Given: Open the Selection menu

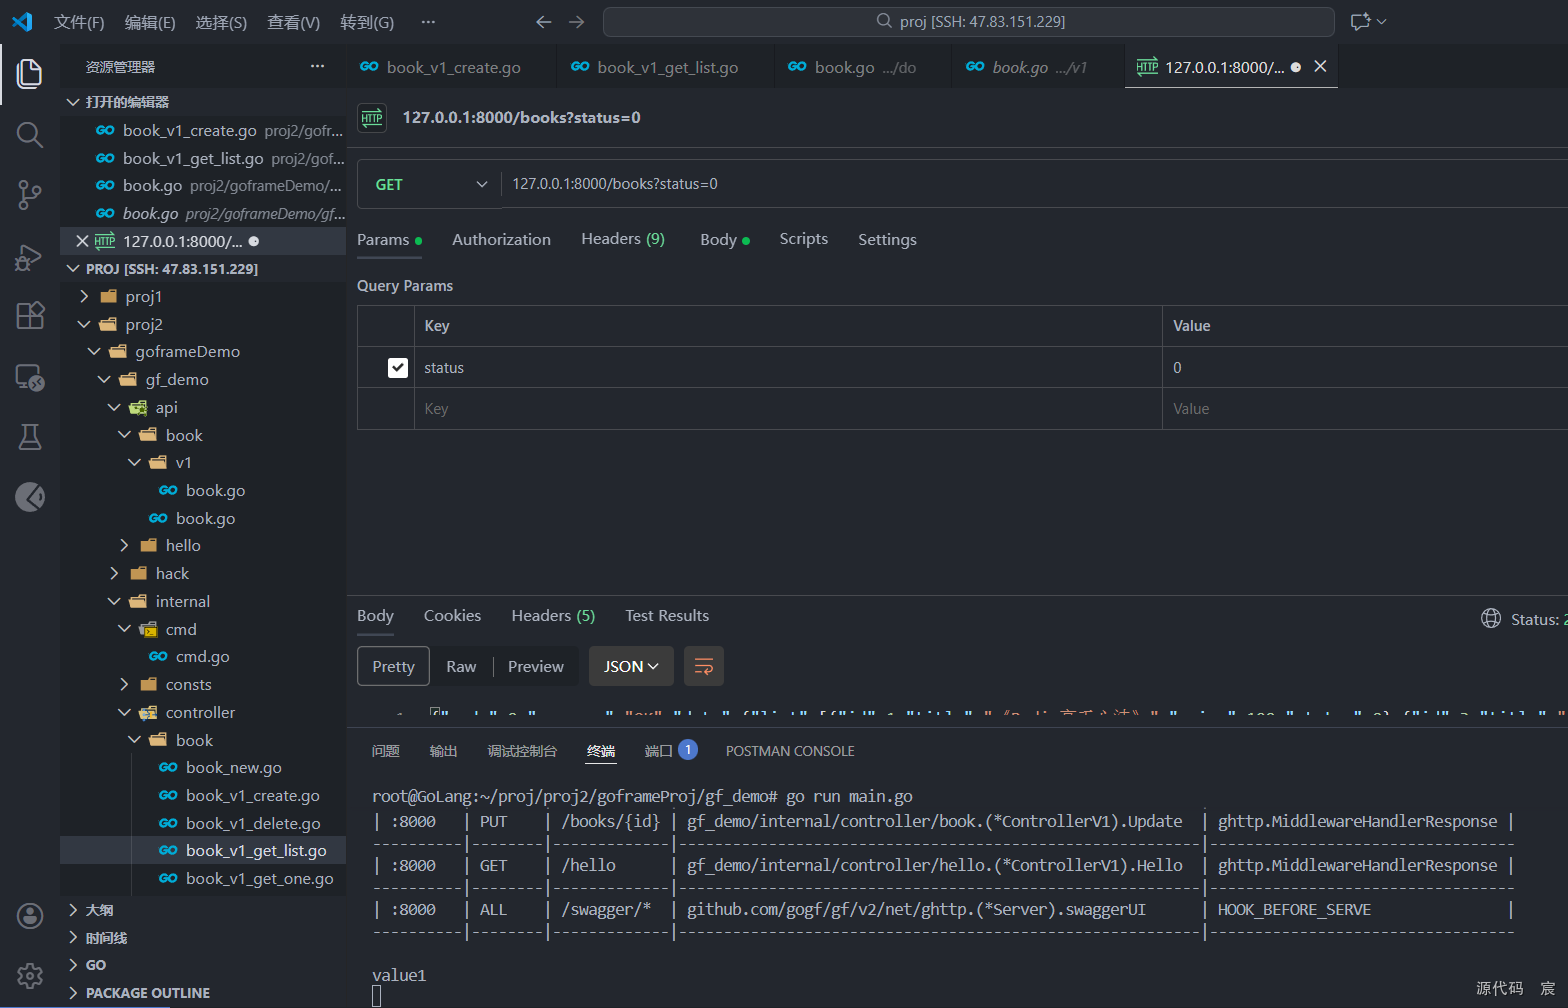Looking at the screenshot, I should [221, 22].
